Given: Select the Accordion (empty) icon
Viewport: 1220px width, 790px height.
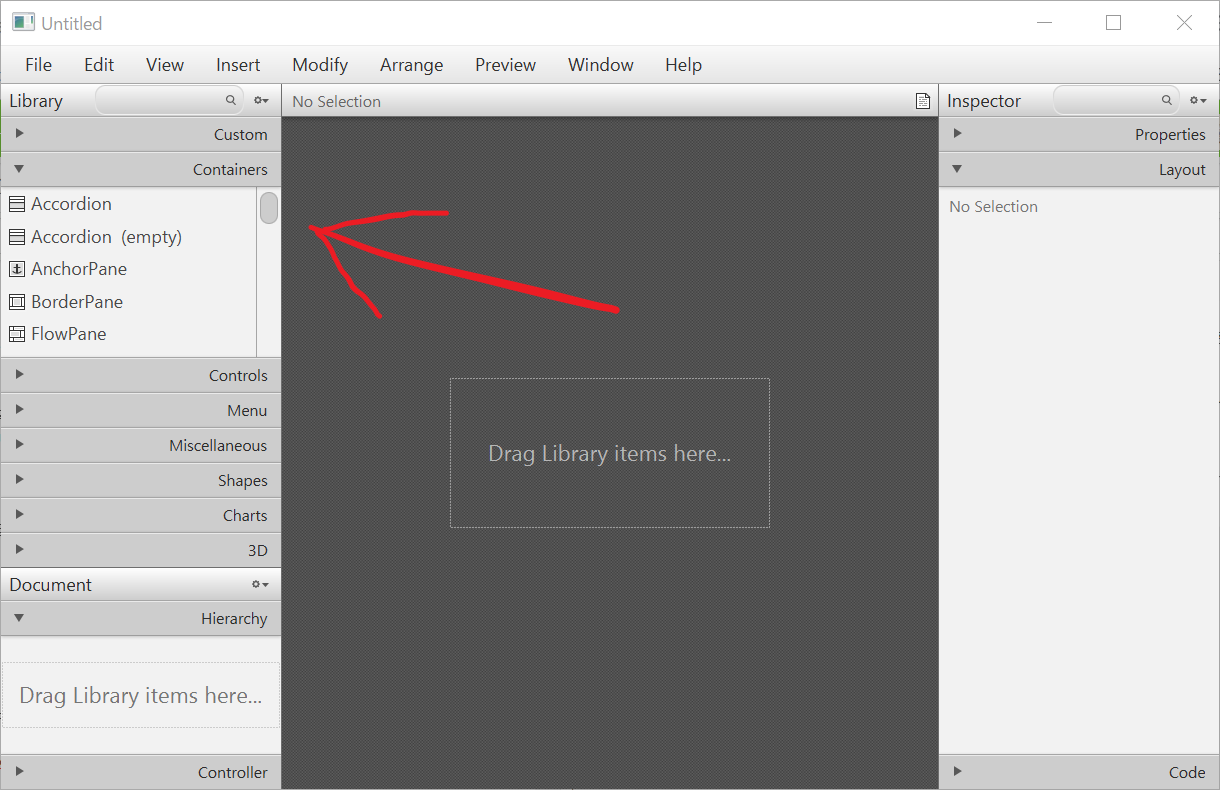Looking at the screenshot, I should (16, 237).
